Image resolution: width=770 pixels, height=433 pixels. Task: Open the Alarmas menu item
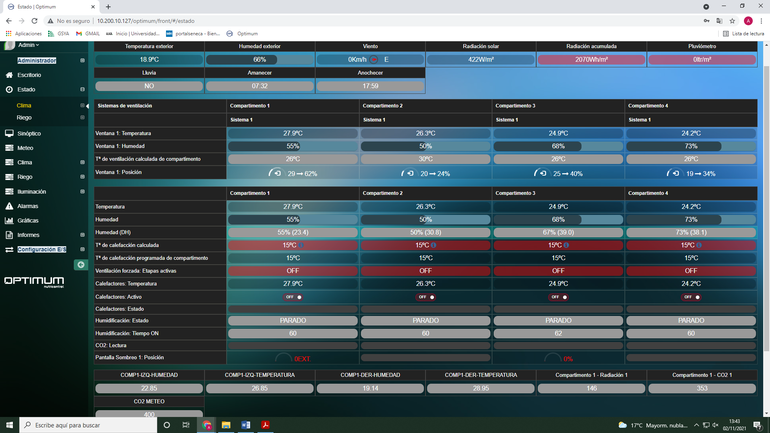coord(28,206)
